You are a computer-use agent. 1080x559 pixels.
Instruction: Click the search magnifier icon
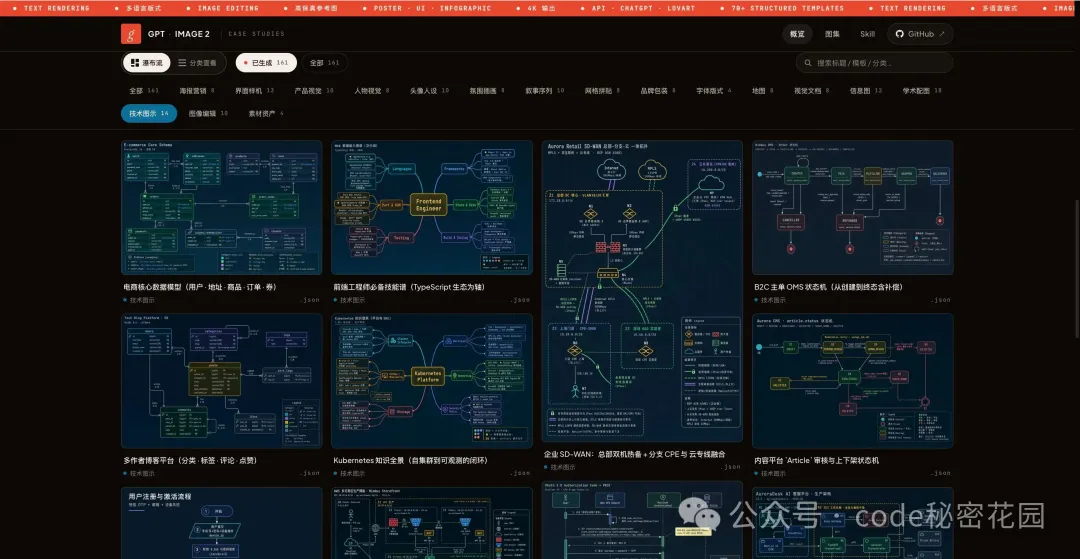click(x=808, y=63)
